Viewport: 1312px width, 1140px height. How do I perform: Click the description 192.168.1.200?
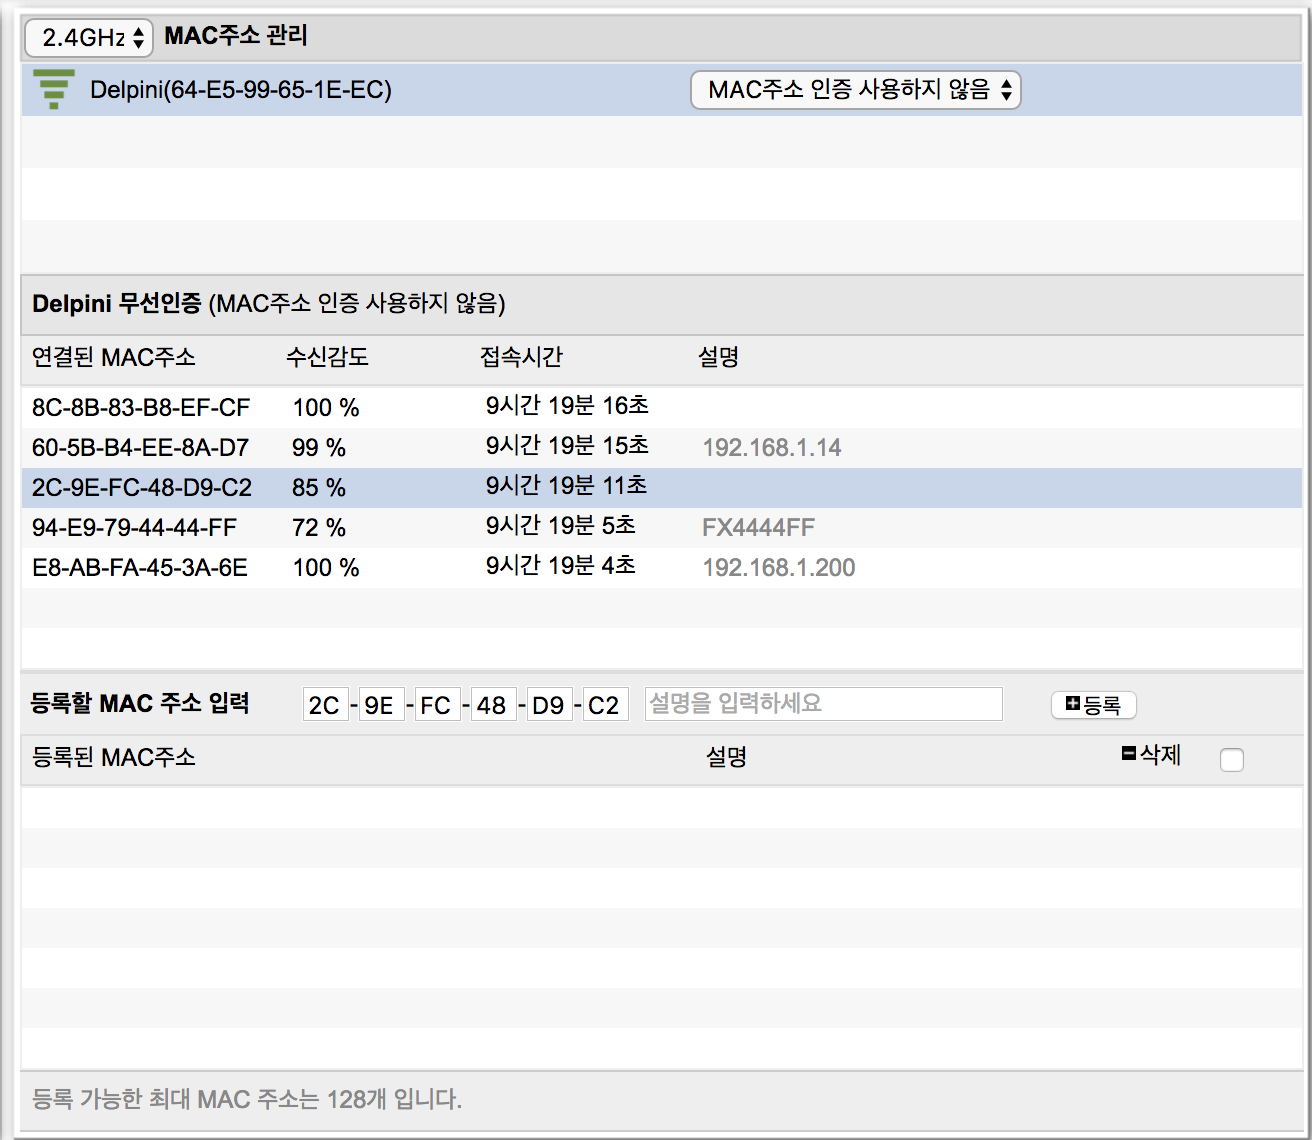(779, 568)
